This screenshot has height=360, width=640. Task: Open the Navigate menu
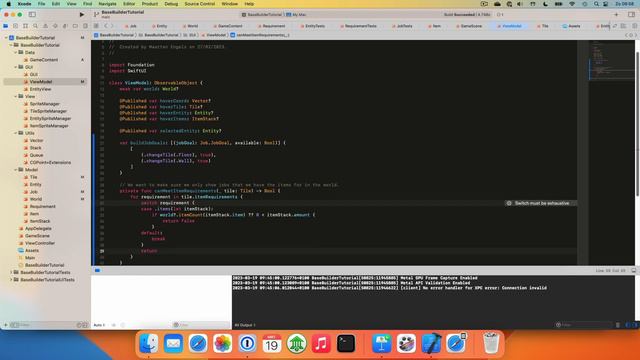coord(107,4)
